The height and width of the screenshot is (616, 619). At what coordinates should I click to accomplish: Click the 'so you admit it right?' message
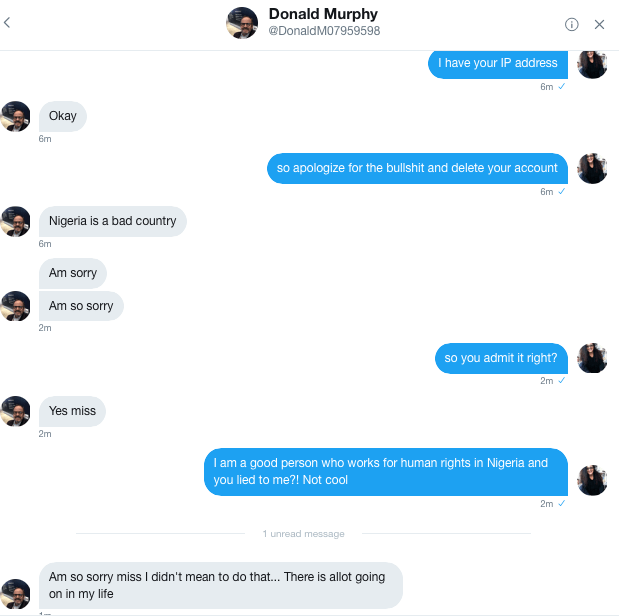tap(501, 358)
